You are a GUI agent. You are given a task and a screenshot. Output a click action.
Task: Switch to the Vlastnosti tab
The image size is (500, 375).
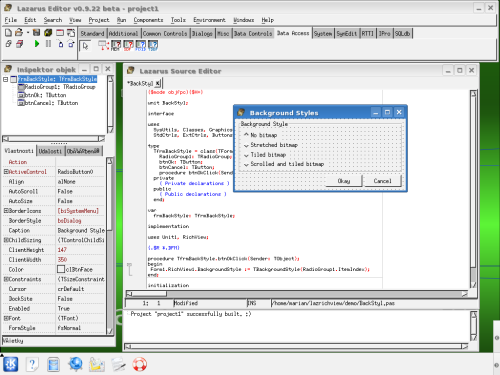[19, 151]
